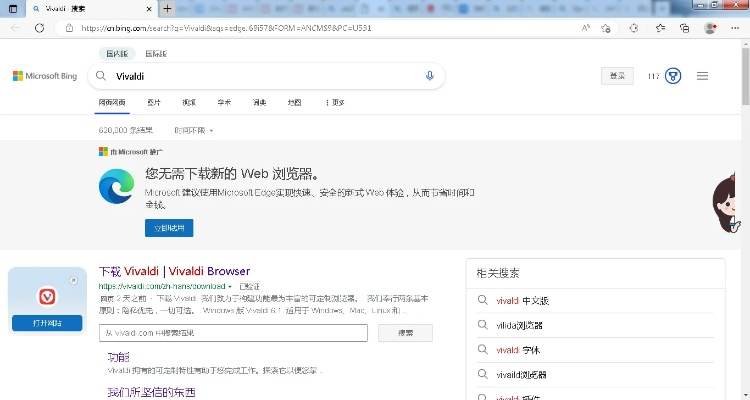Go back to previous page

[x=16, y=28]
